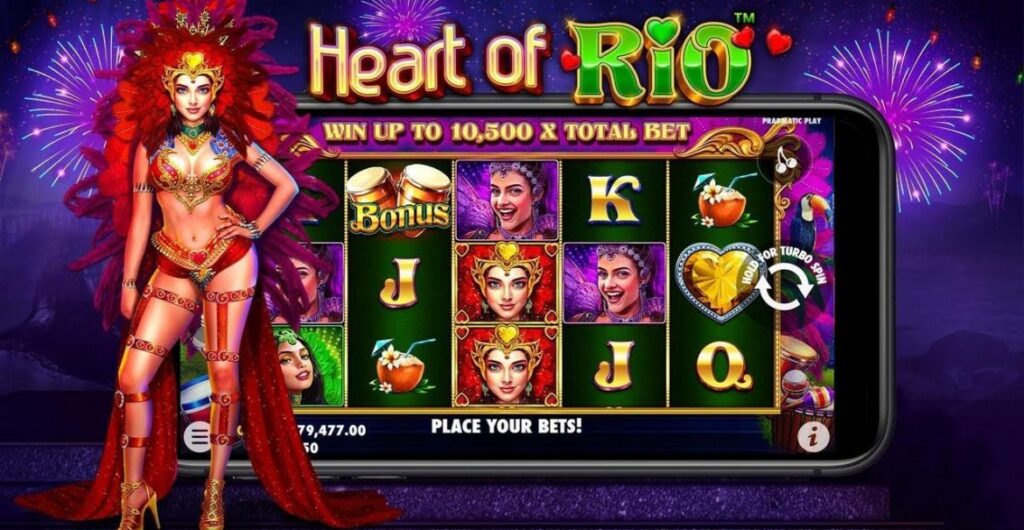This screenshot has width=1024, height=530.
Task: Click the coconut drink in the fifth reel
Action: (x=722, y=200)
